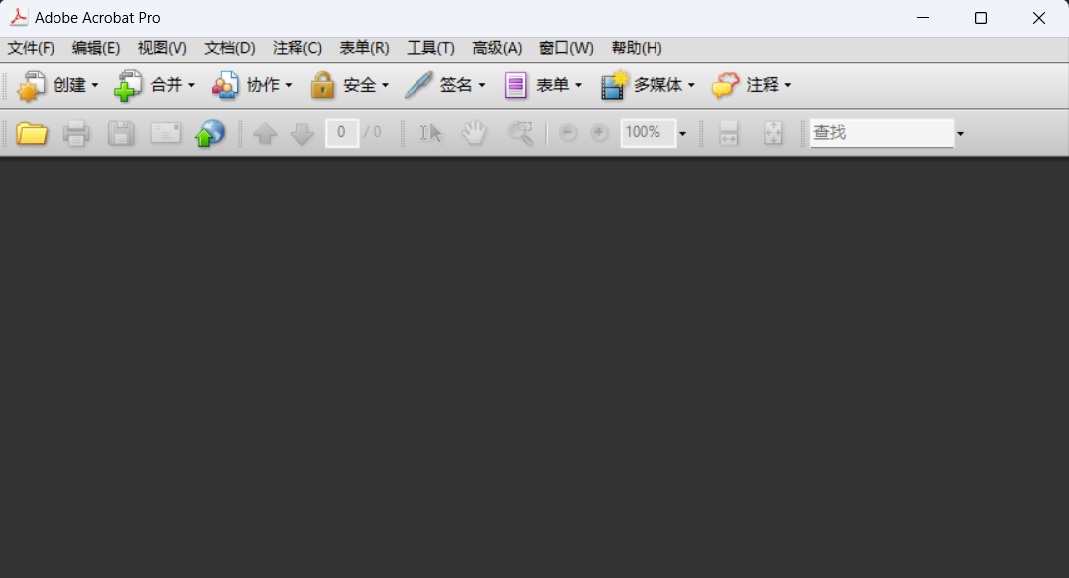Select the Marquee Zoom tool
Image resolution: width=1069 pixels, height=578 pixels.
click(519, 132)
